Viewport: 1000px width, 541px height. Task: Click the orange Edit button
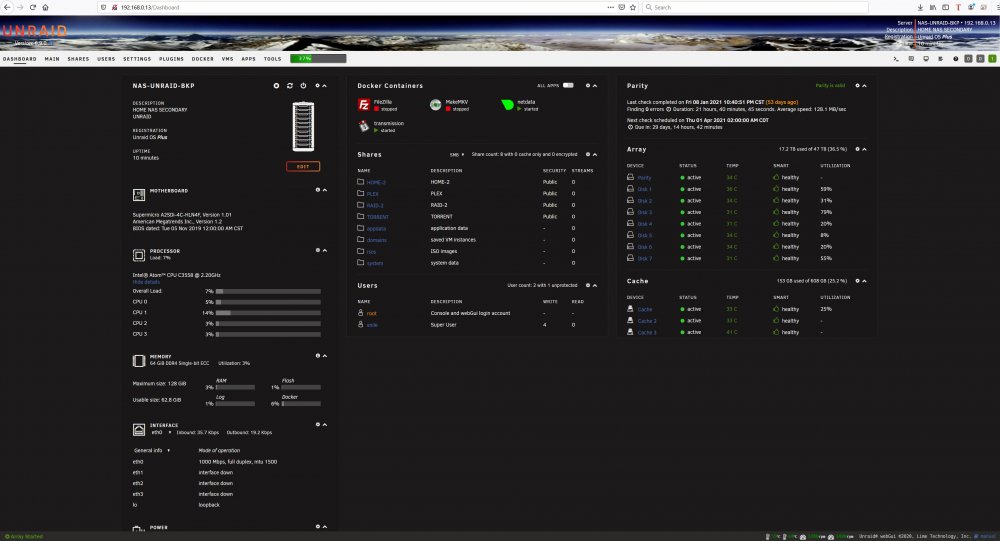303,167
